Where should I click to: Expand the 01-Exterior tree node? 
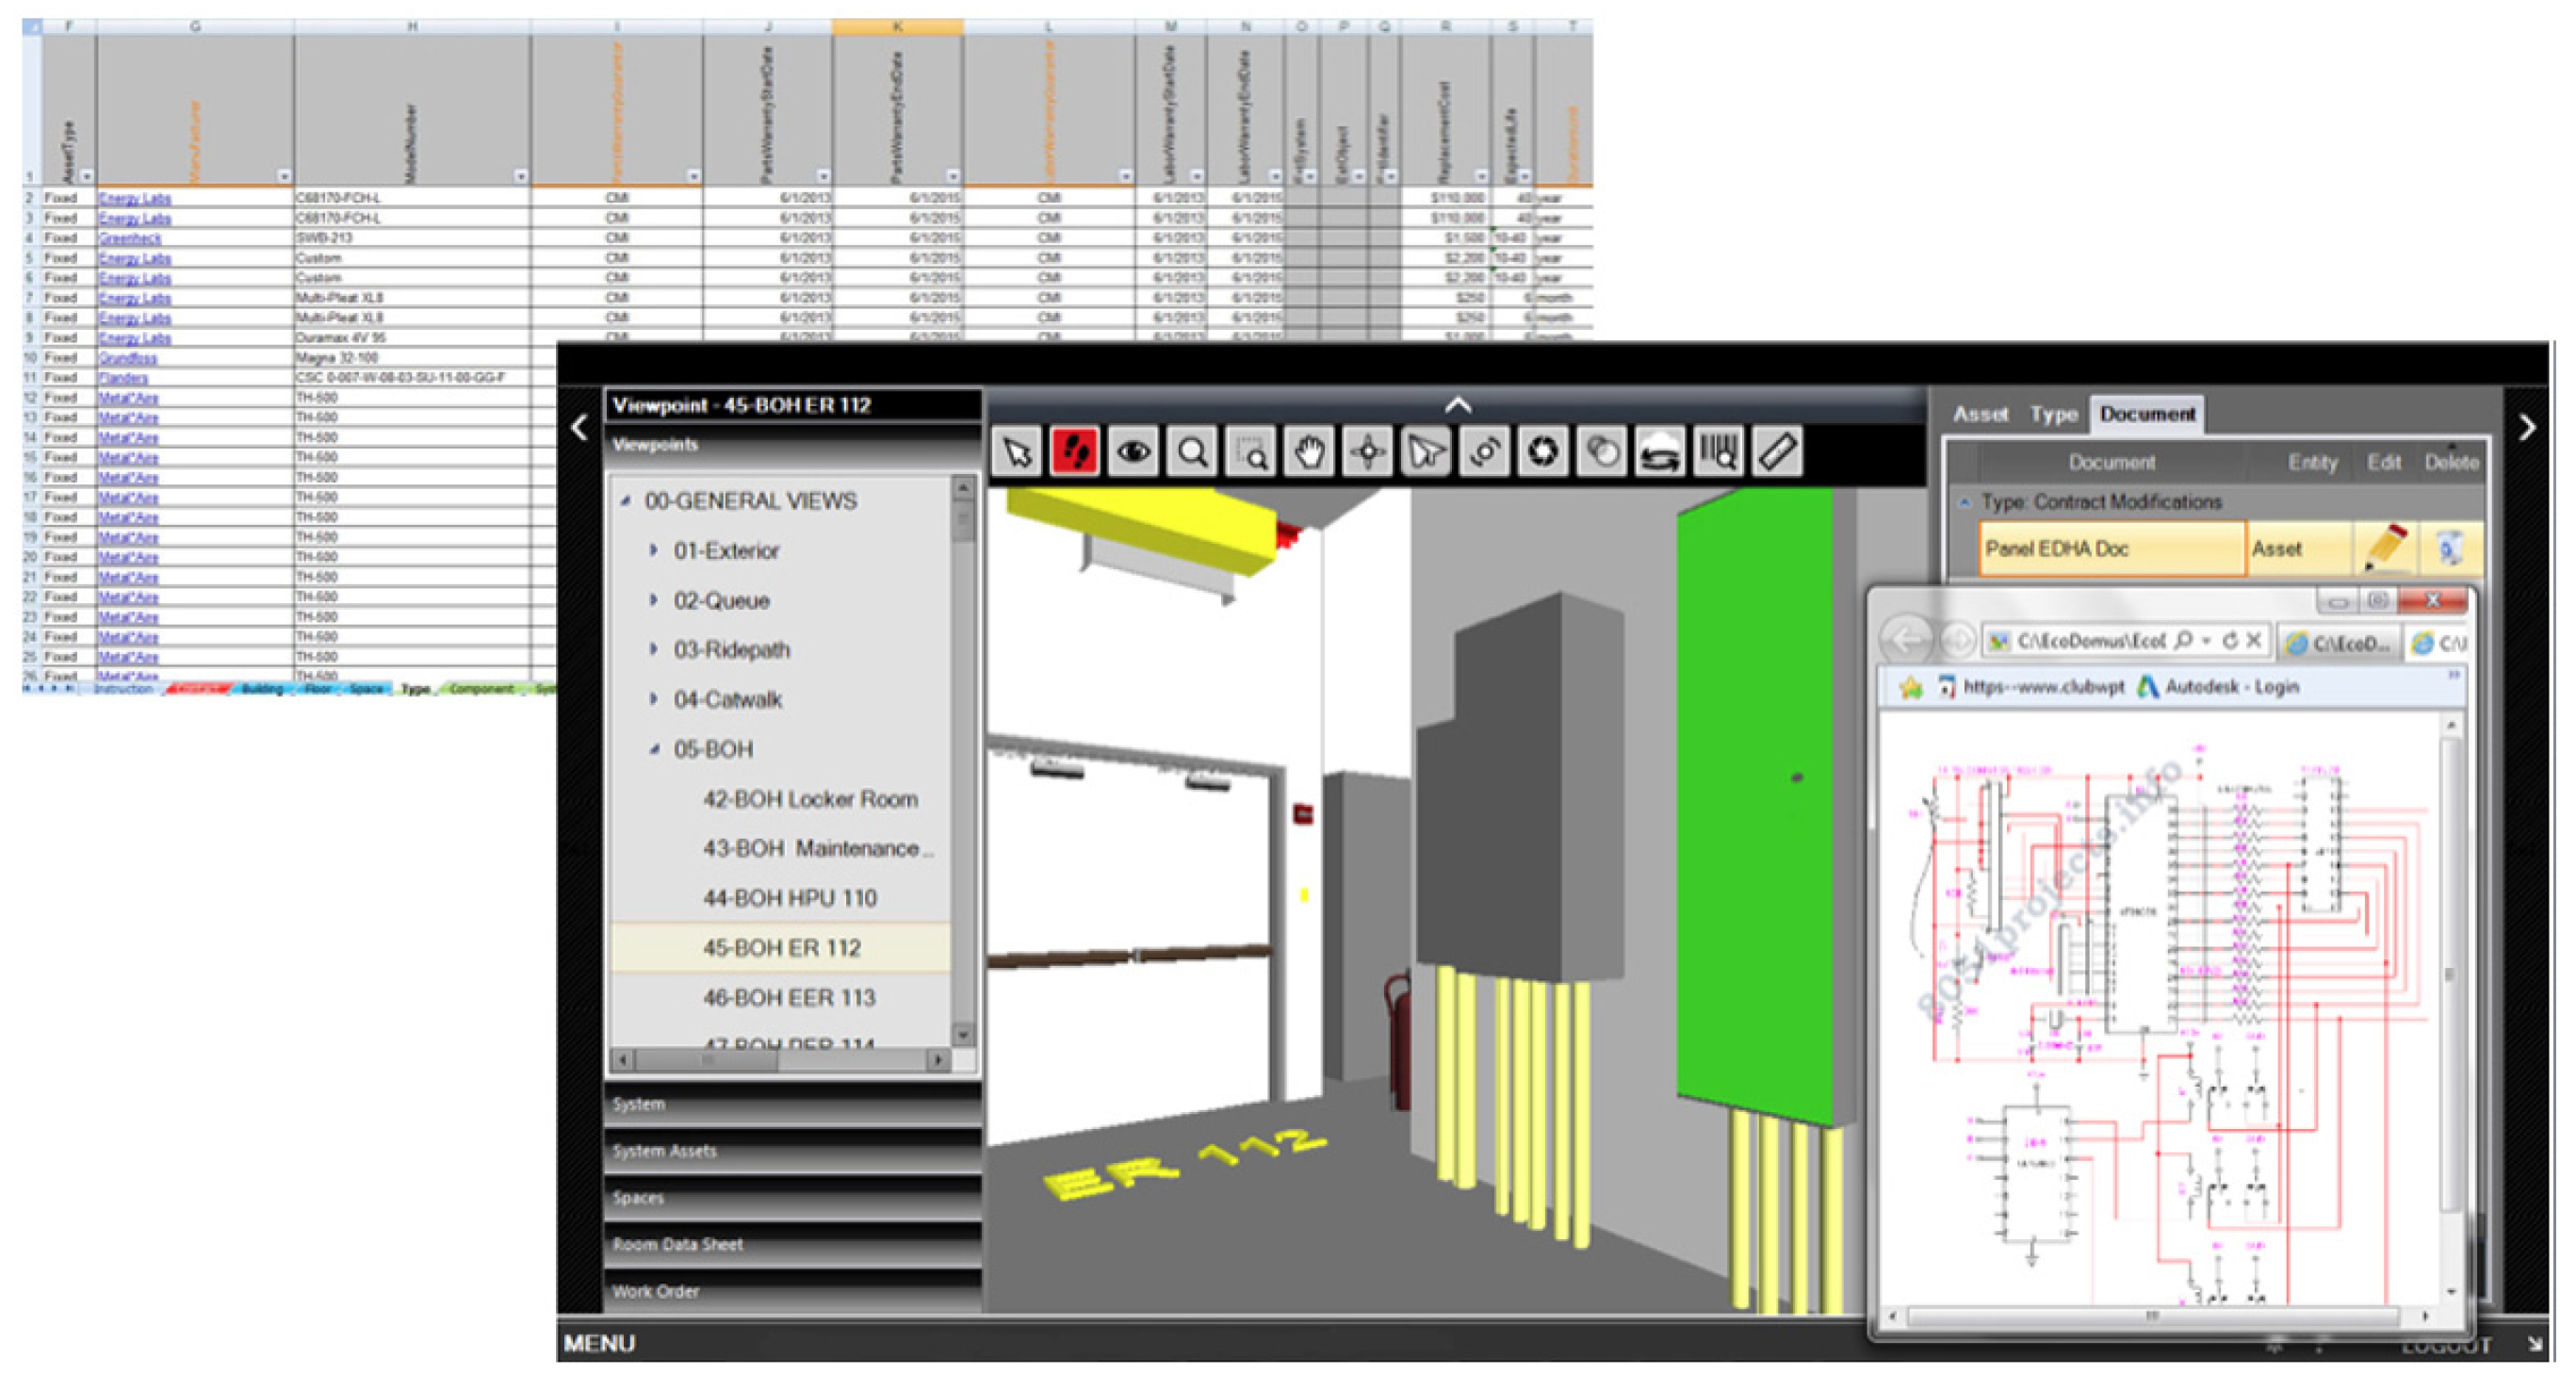pos(653,550)
